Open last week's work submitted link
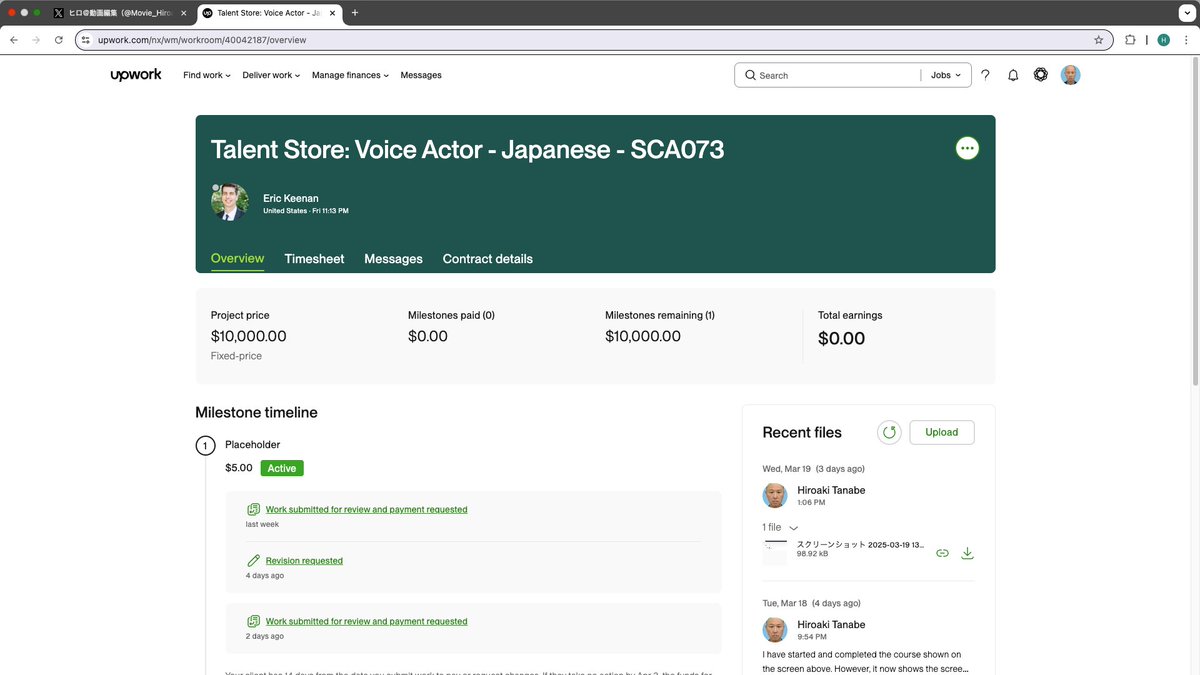 [x=366, y=509]
